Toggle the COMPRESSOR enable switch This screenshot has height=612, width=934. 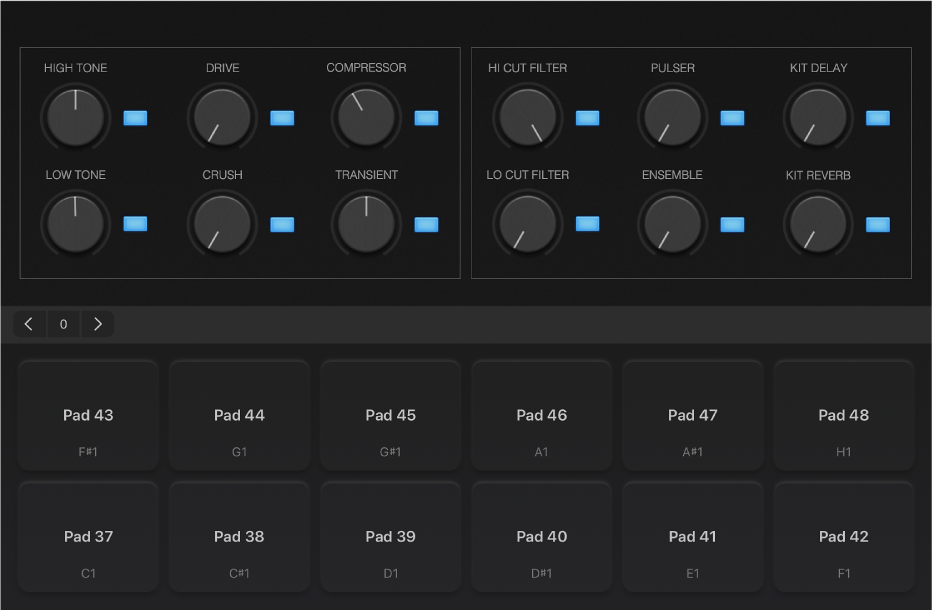[x=426, y=118]
